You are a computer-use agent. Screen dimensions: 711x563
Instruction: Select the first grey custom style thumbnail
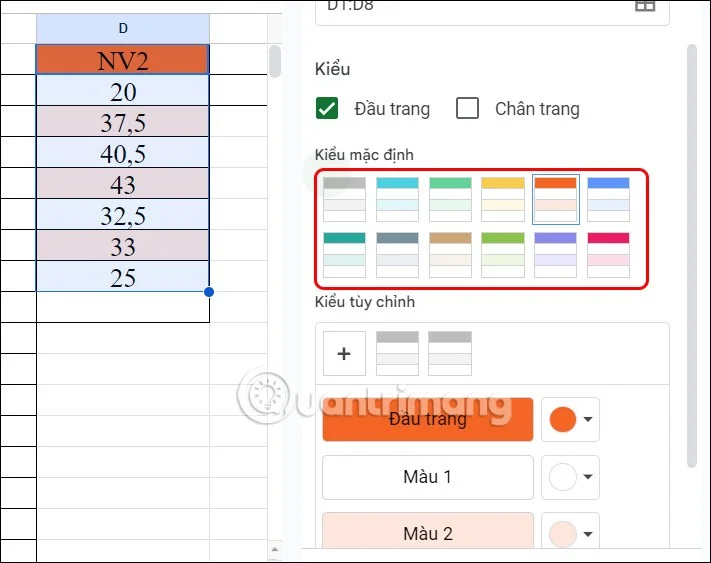pos(397,354)
